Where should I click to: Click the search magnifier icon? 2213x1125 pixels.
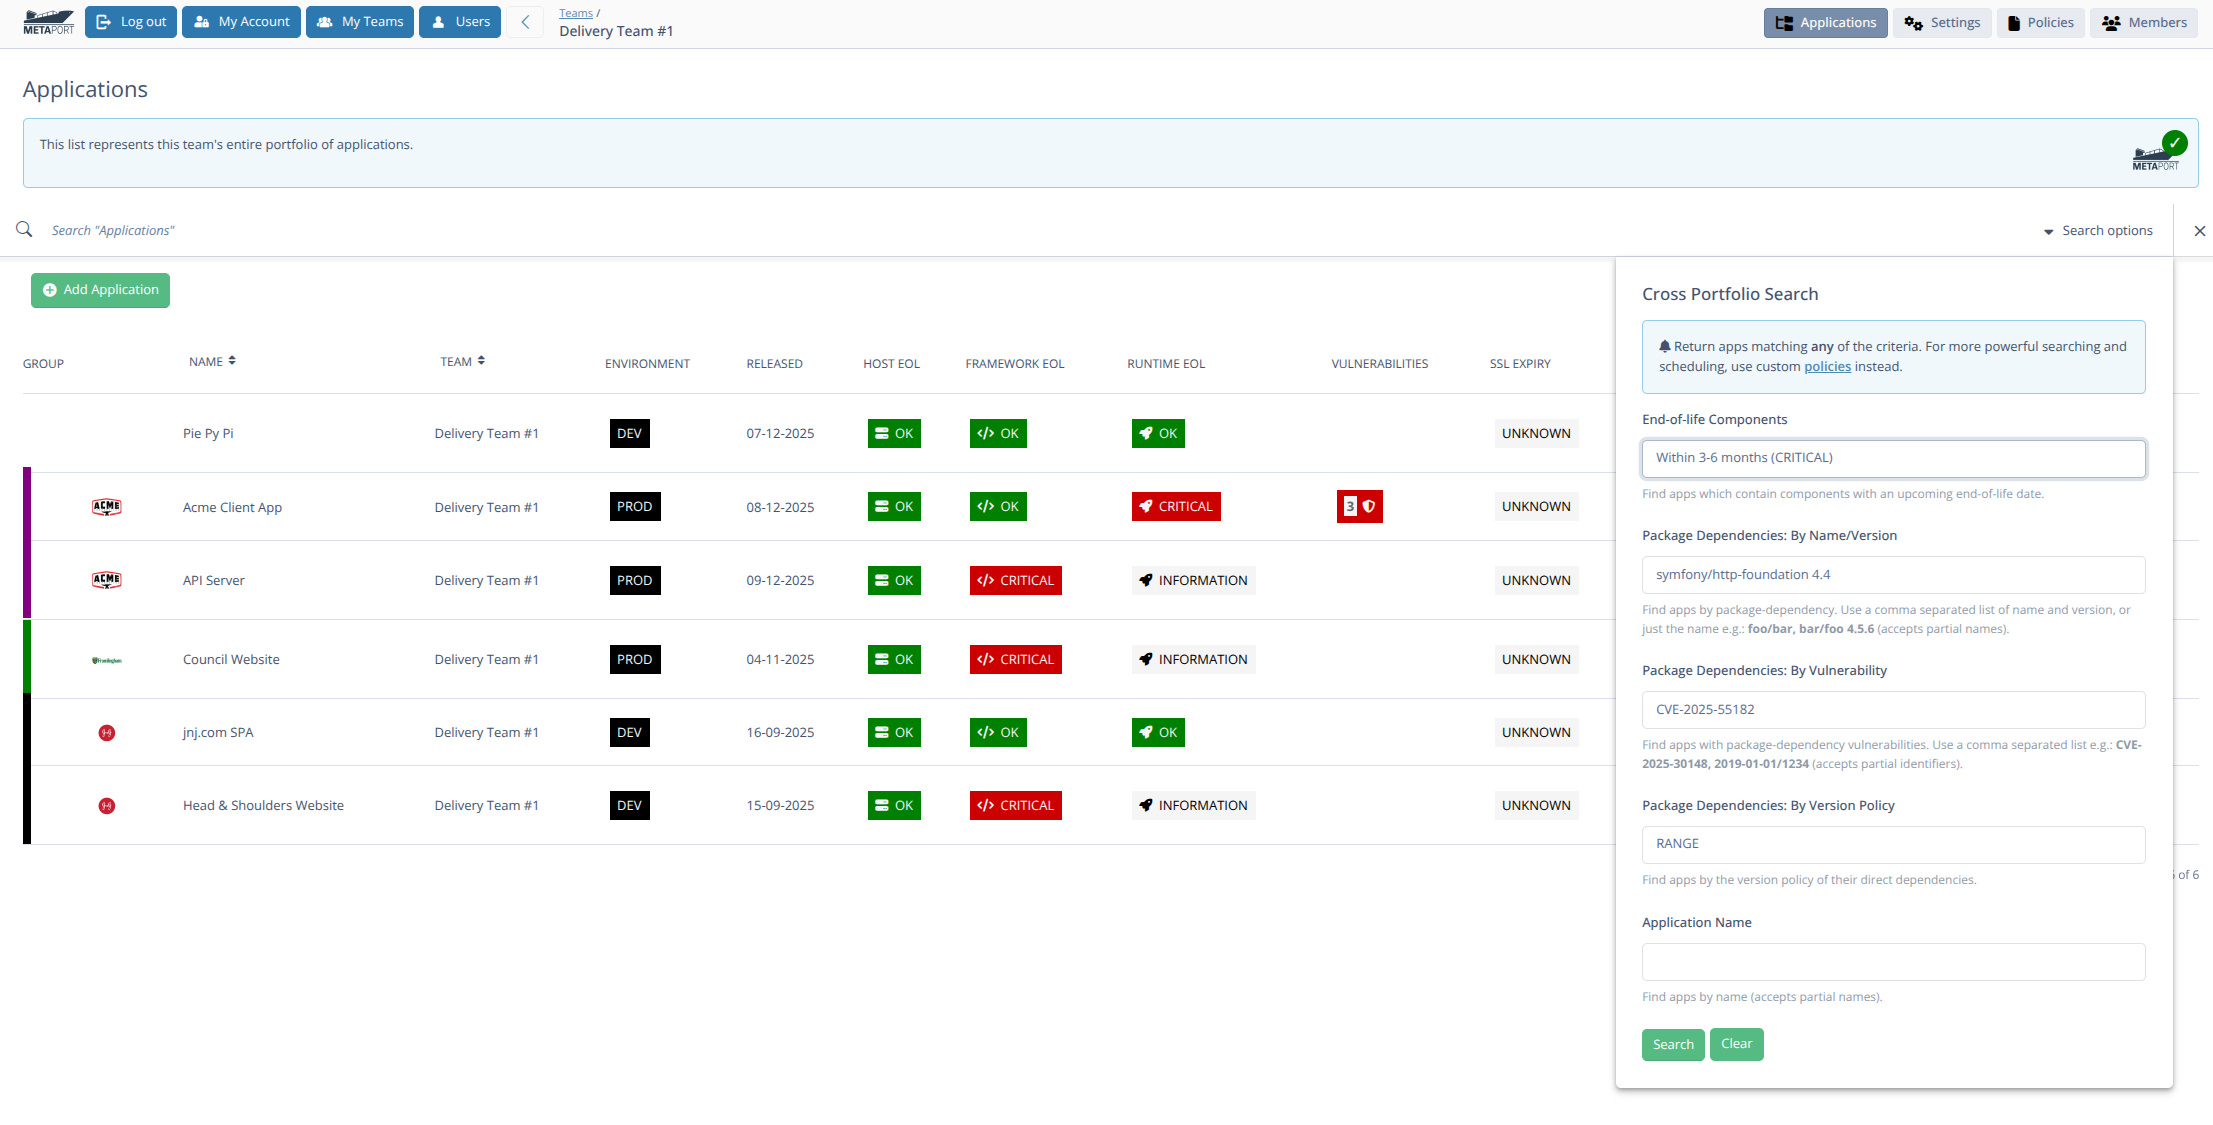click(x=24, y=230)
